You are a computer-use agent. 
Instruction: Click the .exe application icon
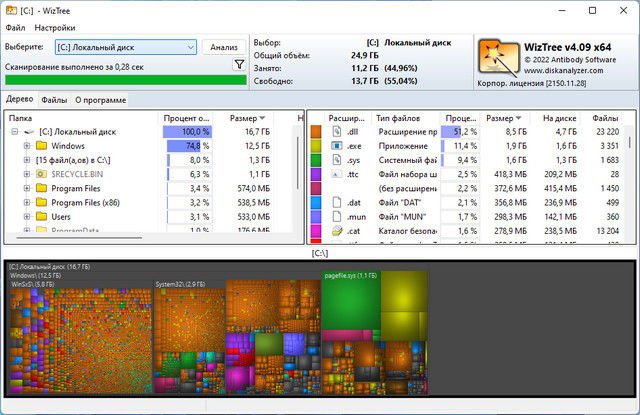[338, 146]
